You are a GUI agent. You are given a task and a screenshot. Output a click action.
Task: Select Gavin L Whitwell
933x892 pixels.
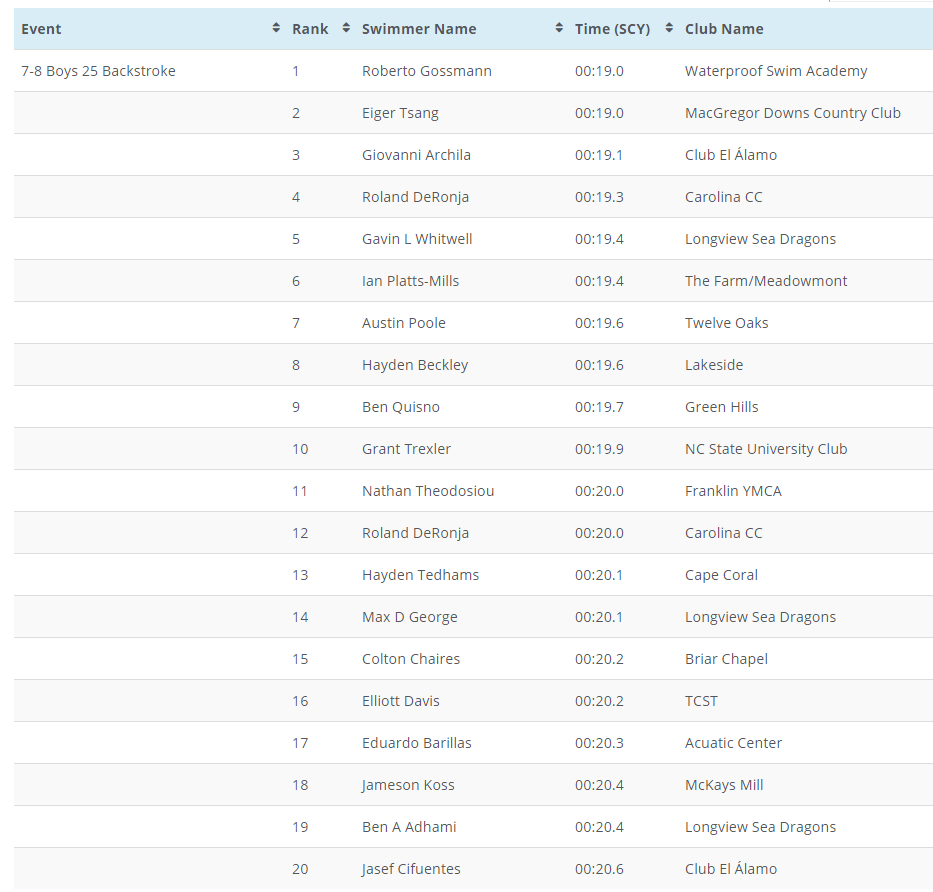pos(417,239)
